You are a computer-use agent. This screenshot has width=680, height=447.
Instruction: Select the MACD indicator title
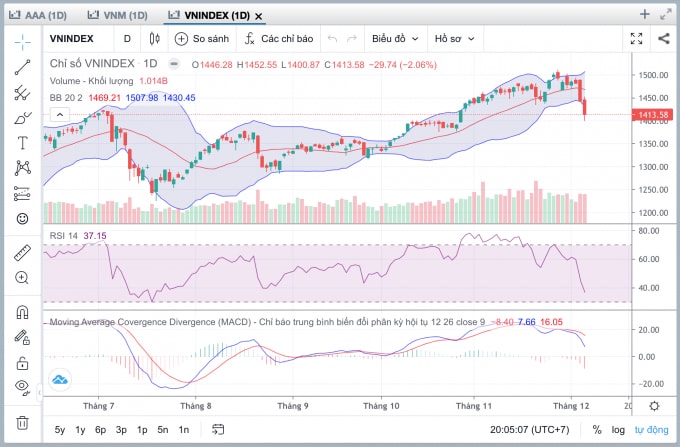(267, 322)
